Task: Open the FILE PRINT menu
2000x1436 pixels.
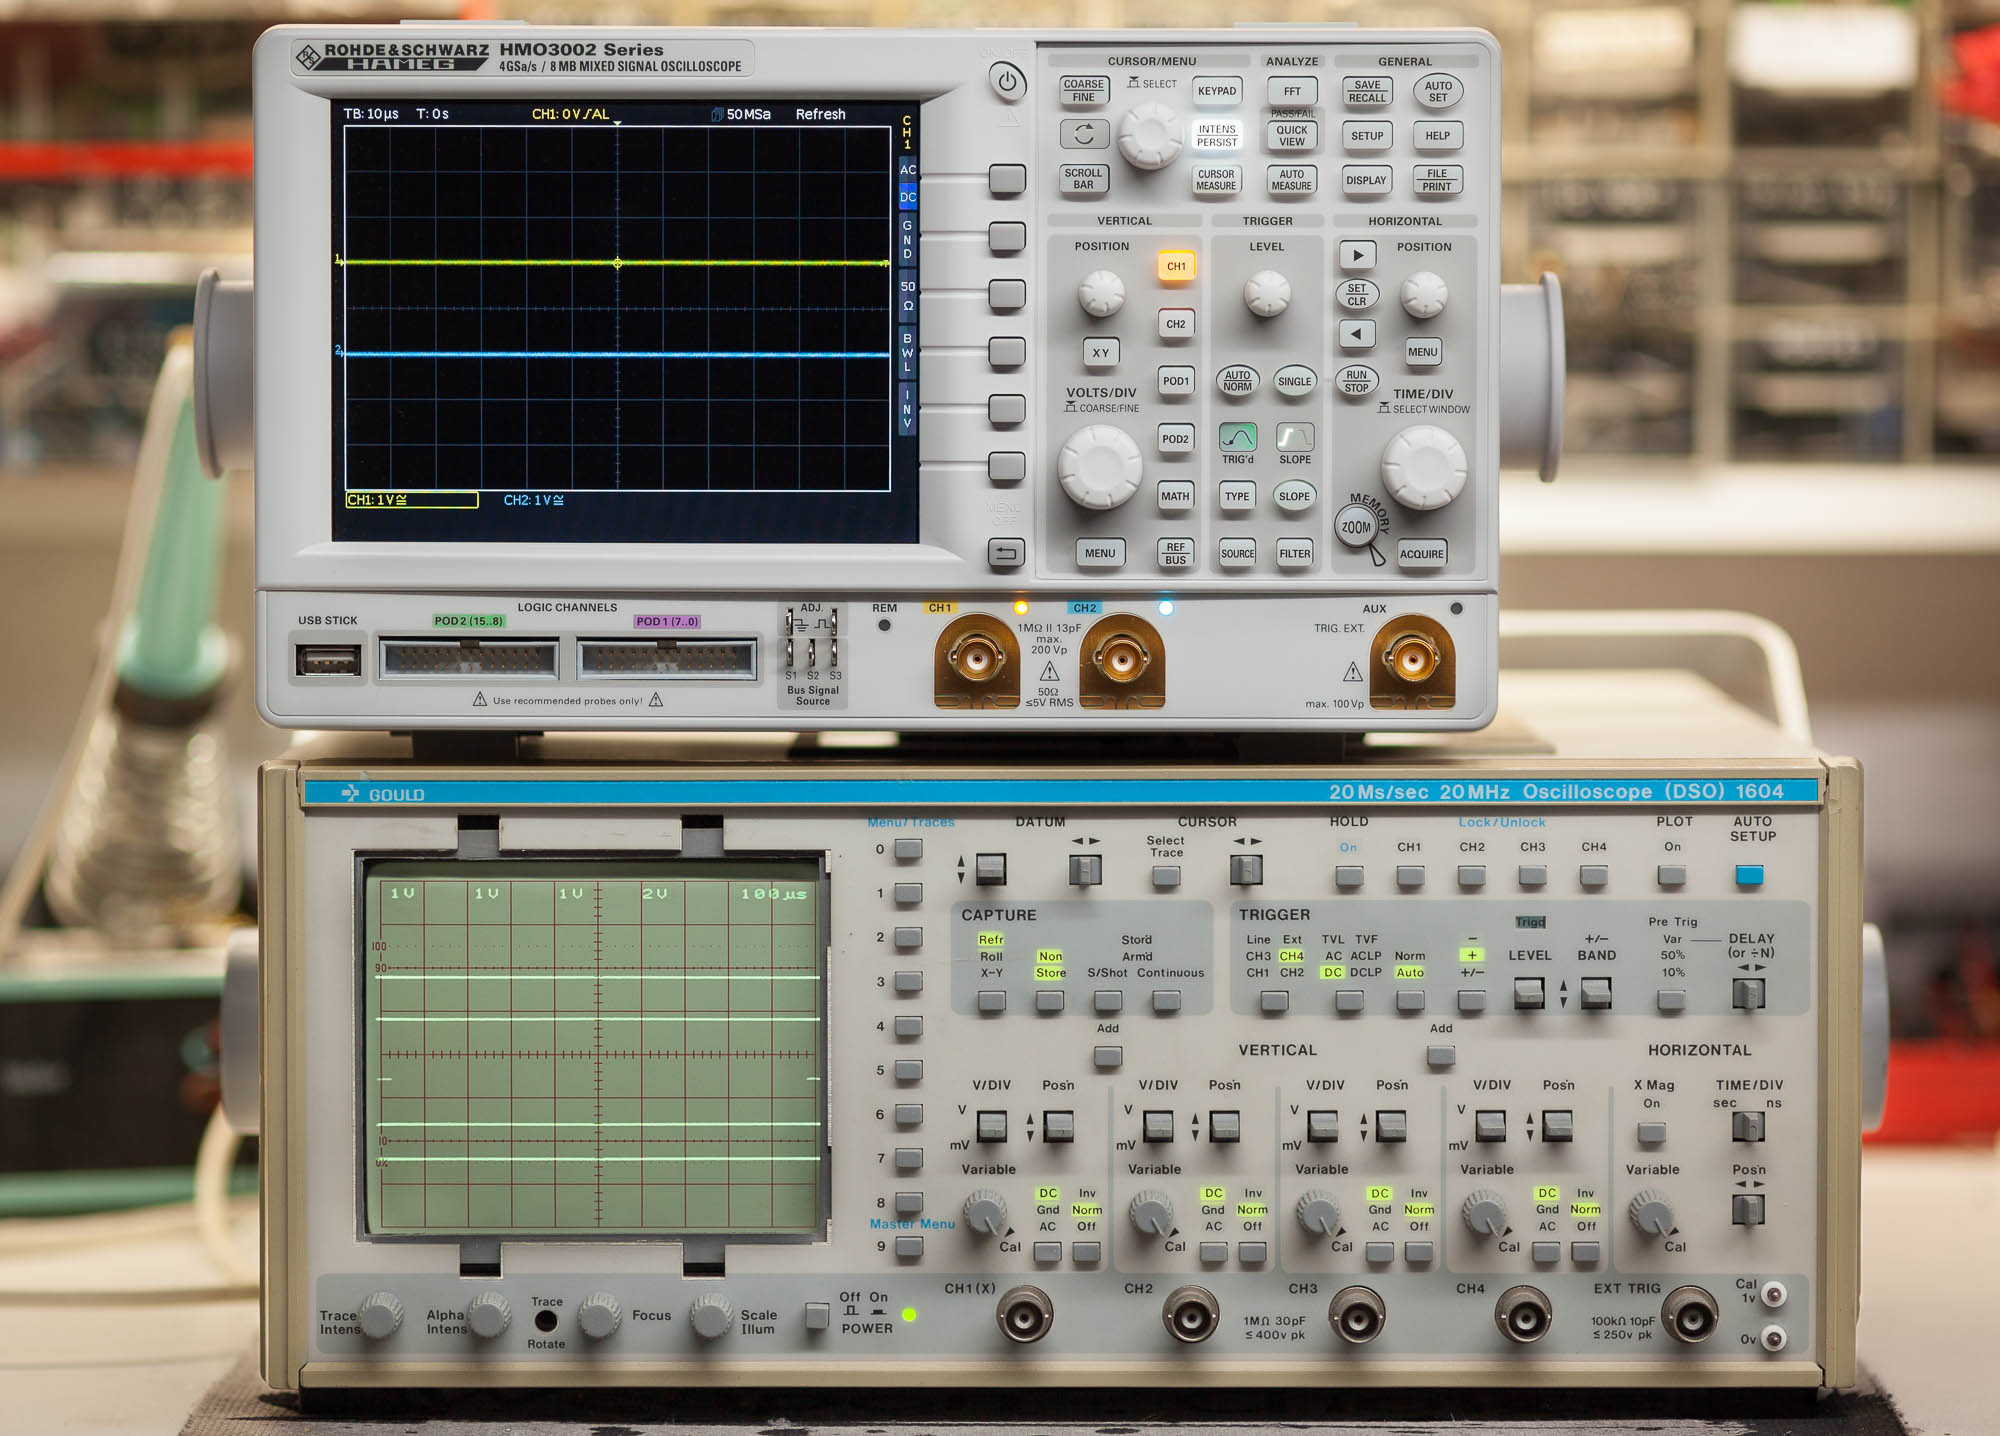Action: click(x=1437, y=180)
